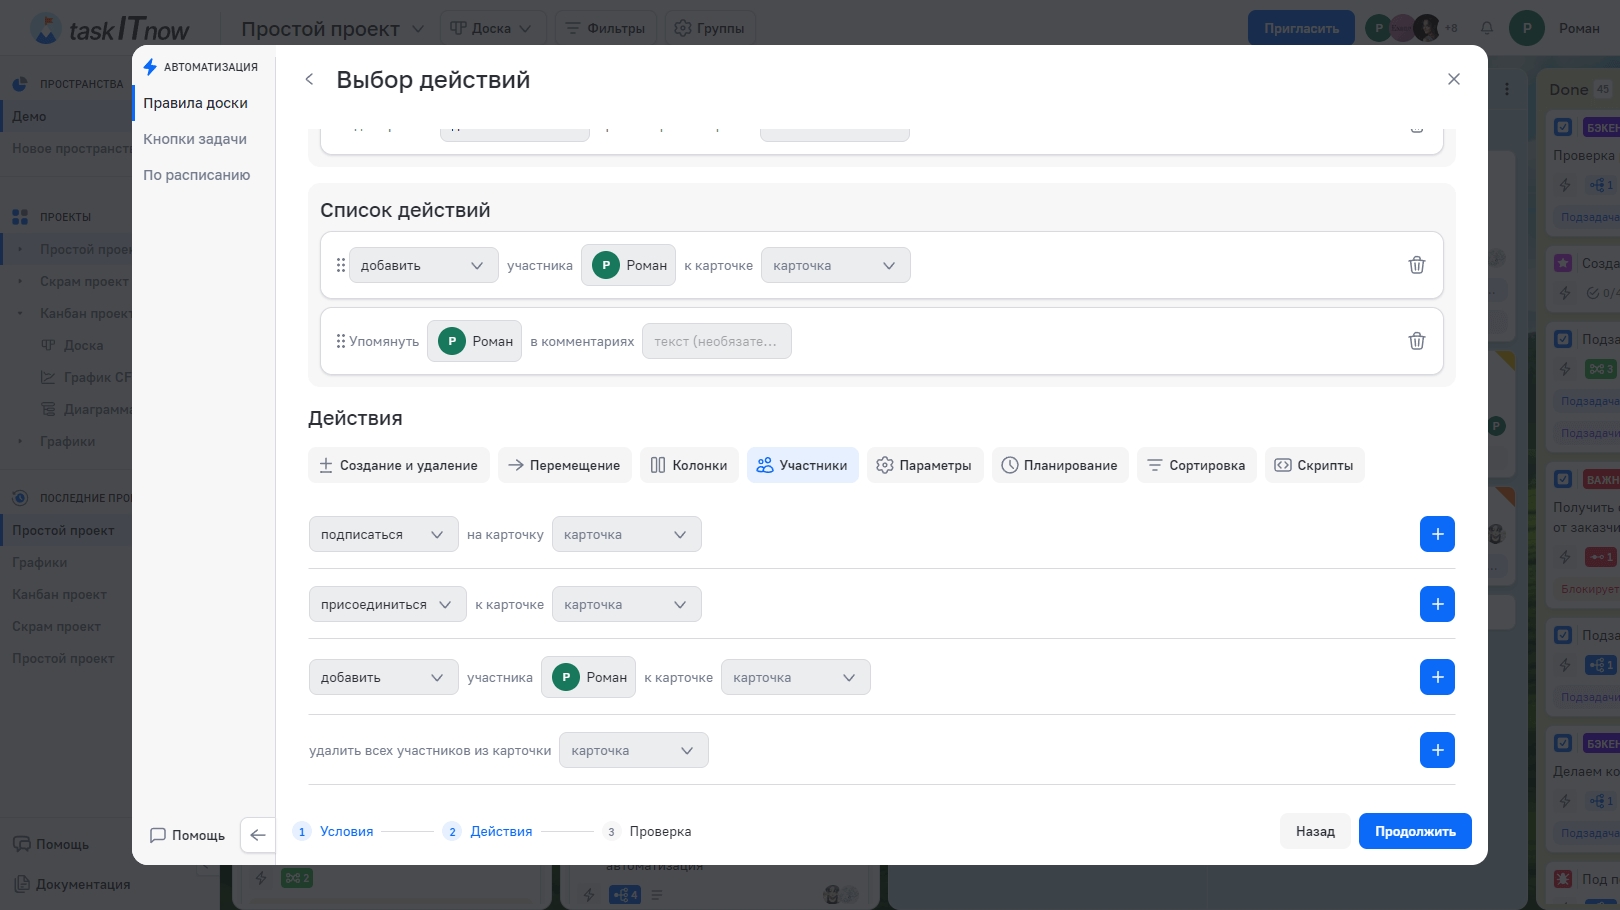1620x910 pixels.
Task: Open 'Кнопки задачи' automation section
Action: pos(195,139)
